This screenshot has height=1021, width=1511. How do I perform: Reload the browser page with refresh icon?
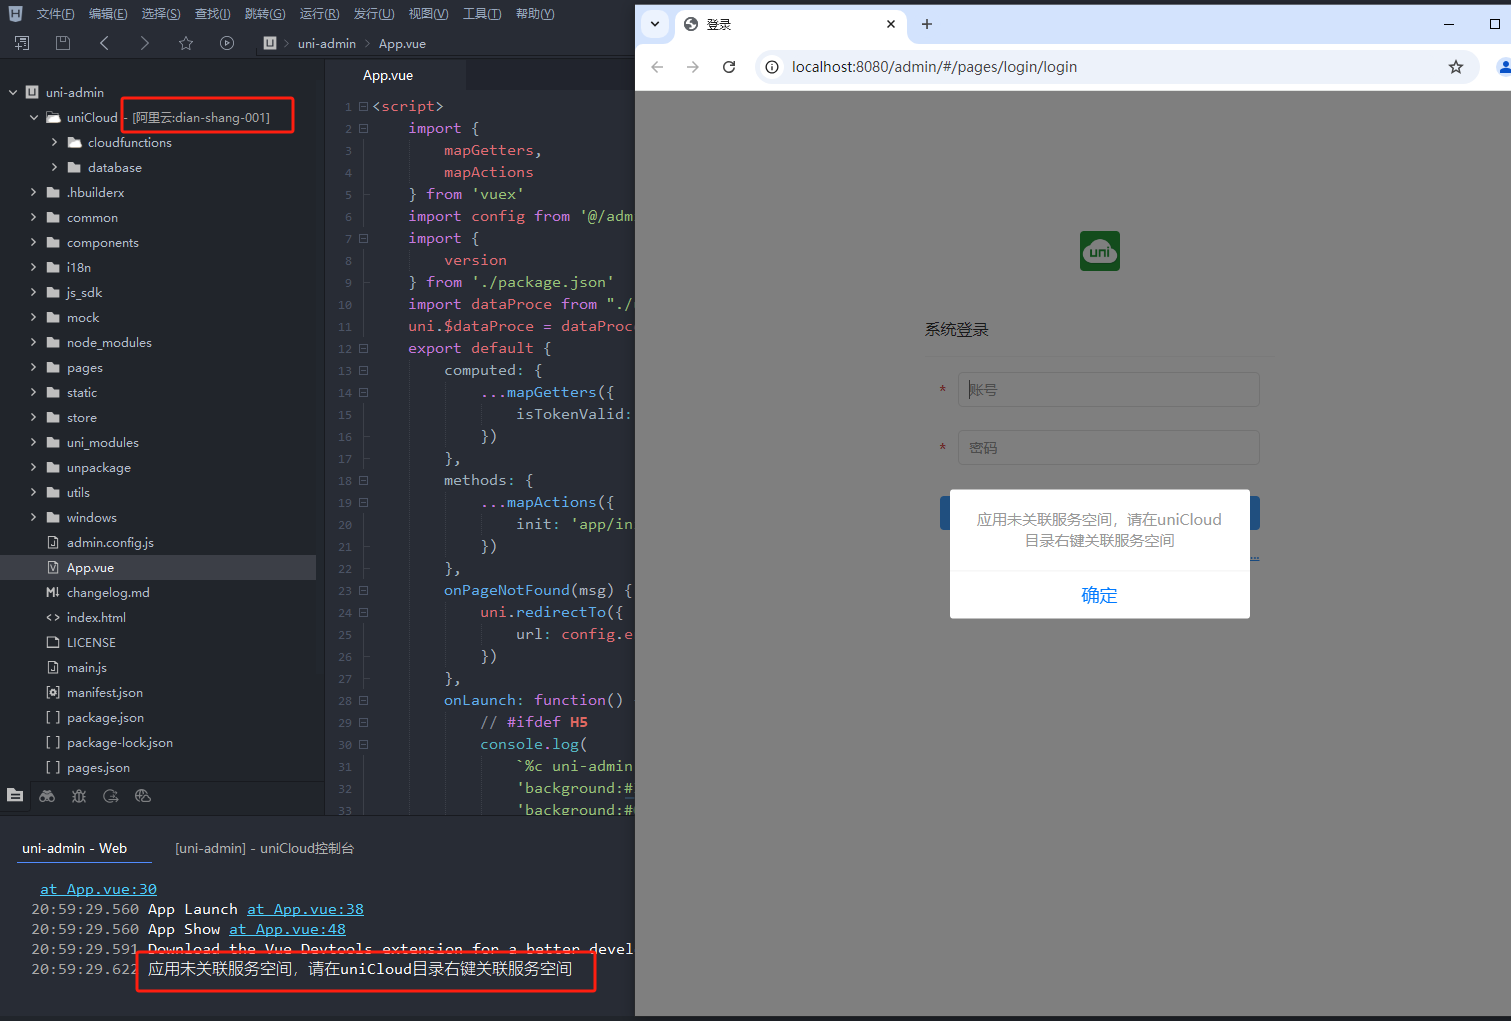pyautogui.click(x=729, y=67)
